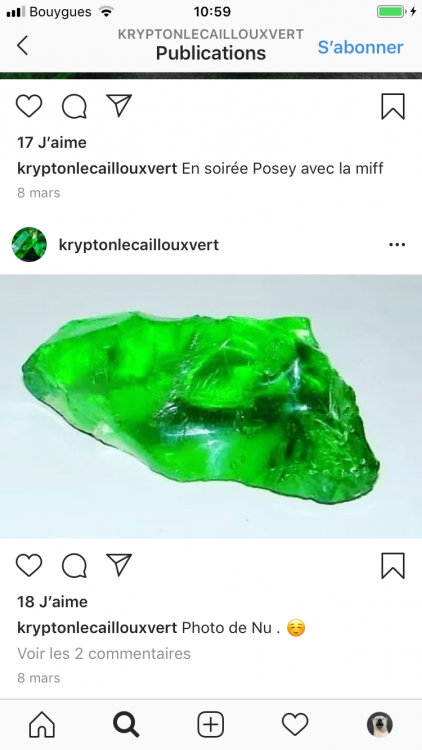Viewport: 422px width, 750px height.
Task: Go to Home tab
Action: [42, 725]
